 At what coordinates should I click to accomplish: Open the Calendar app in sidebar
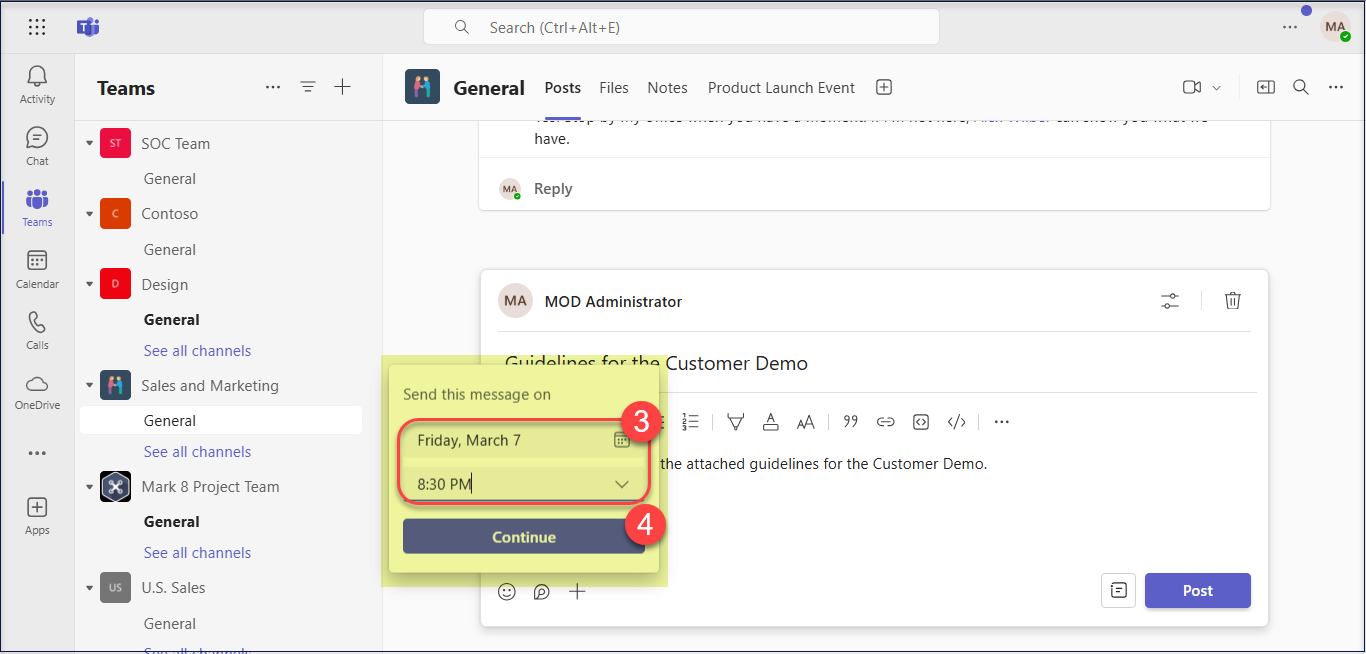pyautogui.click(x=37, y=268)
